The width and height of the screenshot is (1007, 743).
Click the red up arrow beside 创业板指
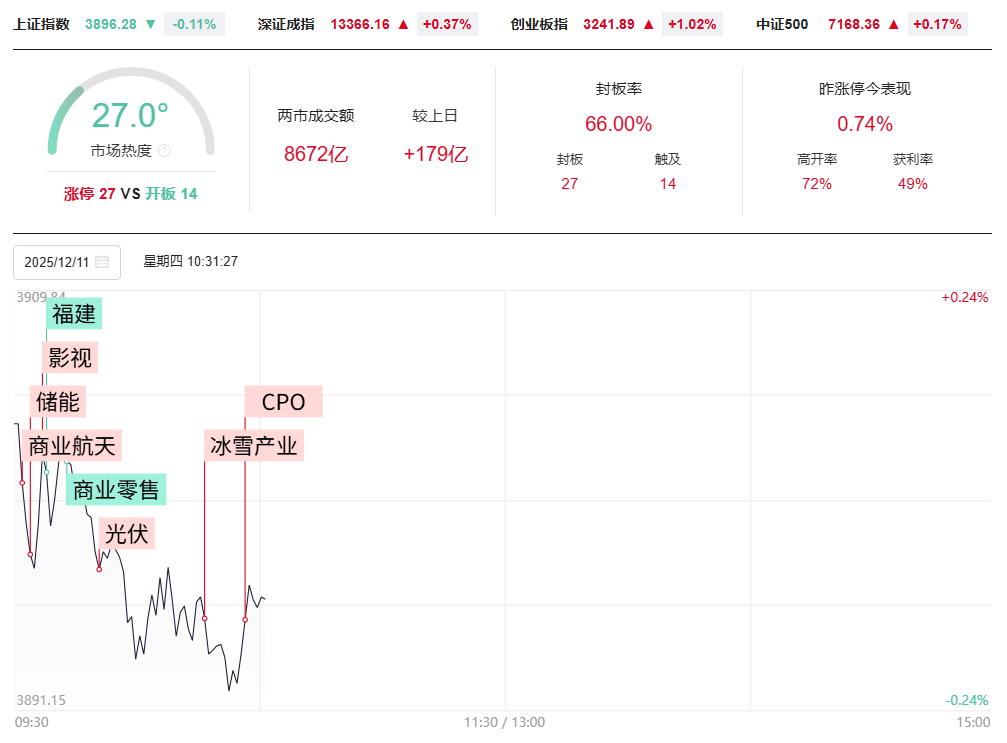[649, 24]
